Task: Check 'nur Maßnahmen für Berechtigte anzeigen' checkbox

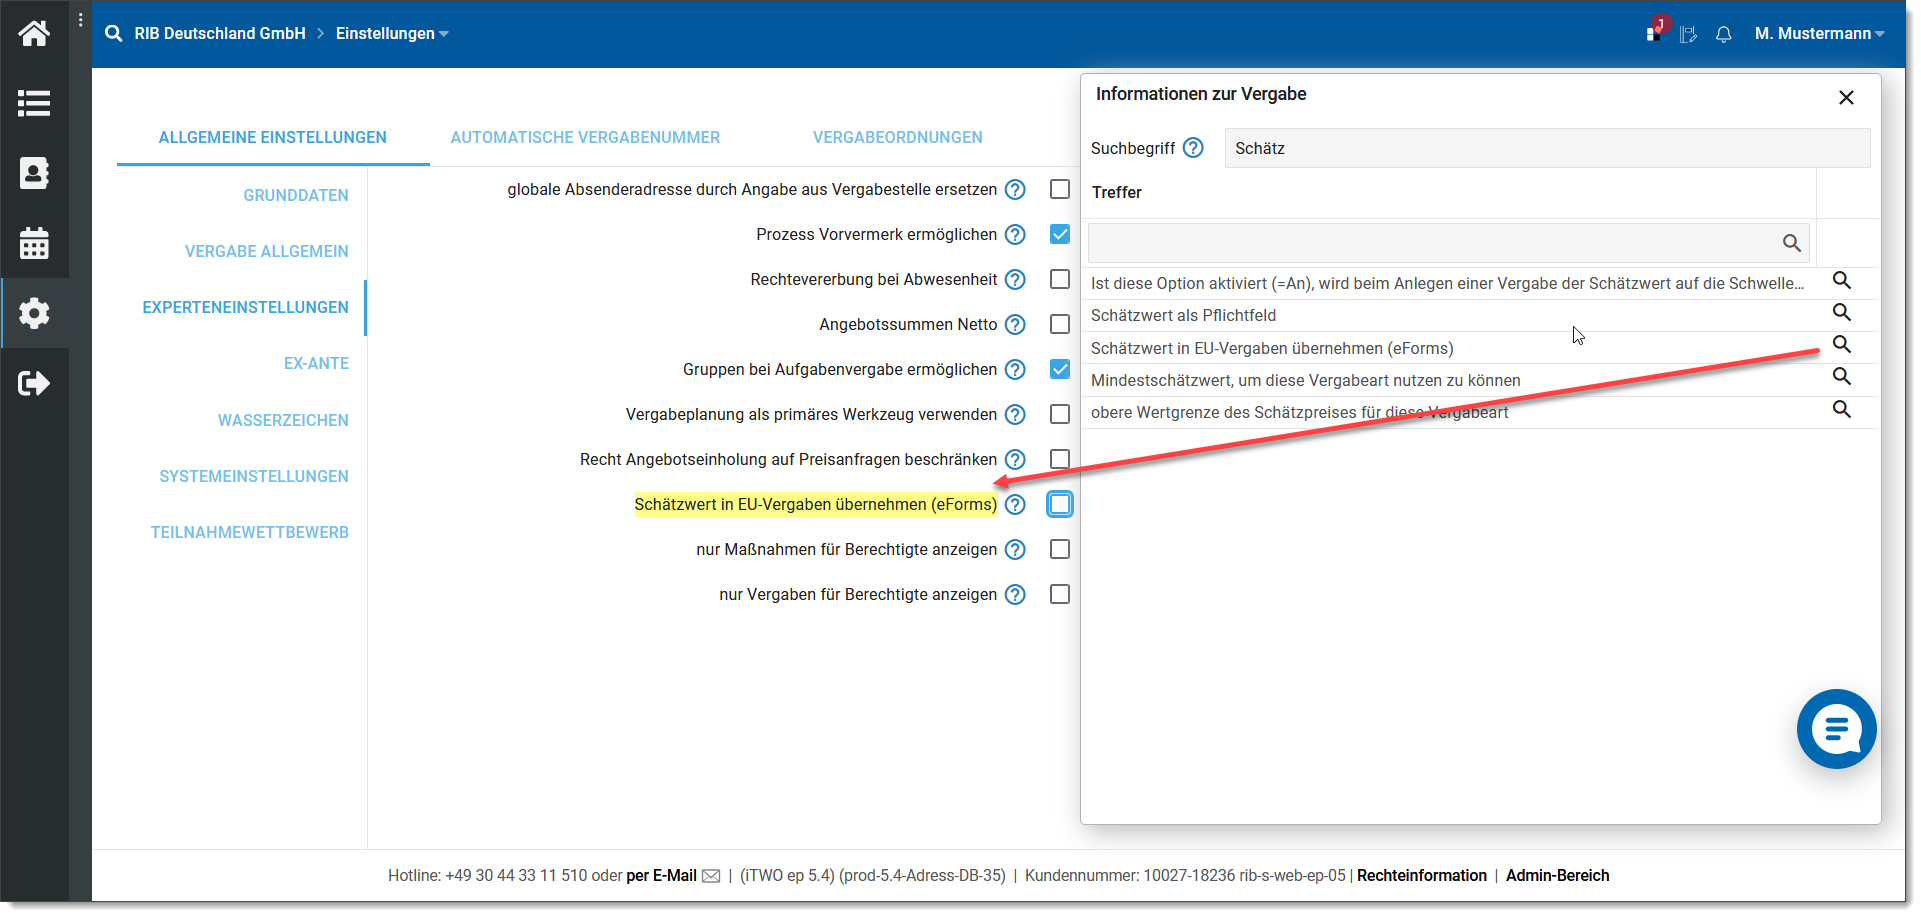Action: pos(1060,549)
